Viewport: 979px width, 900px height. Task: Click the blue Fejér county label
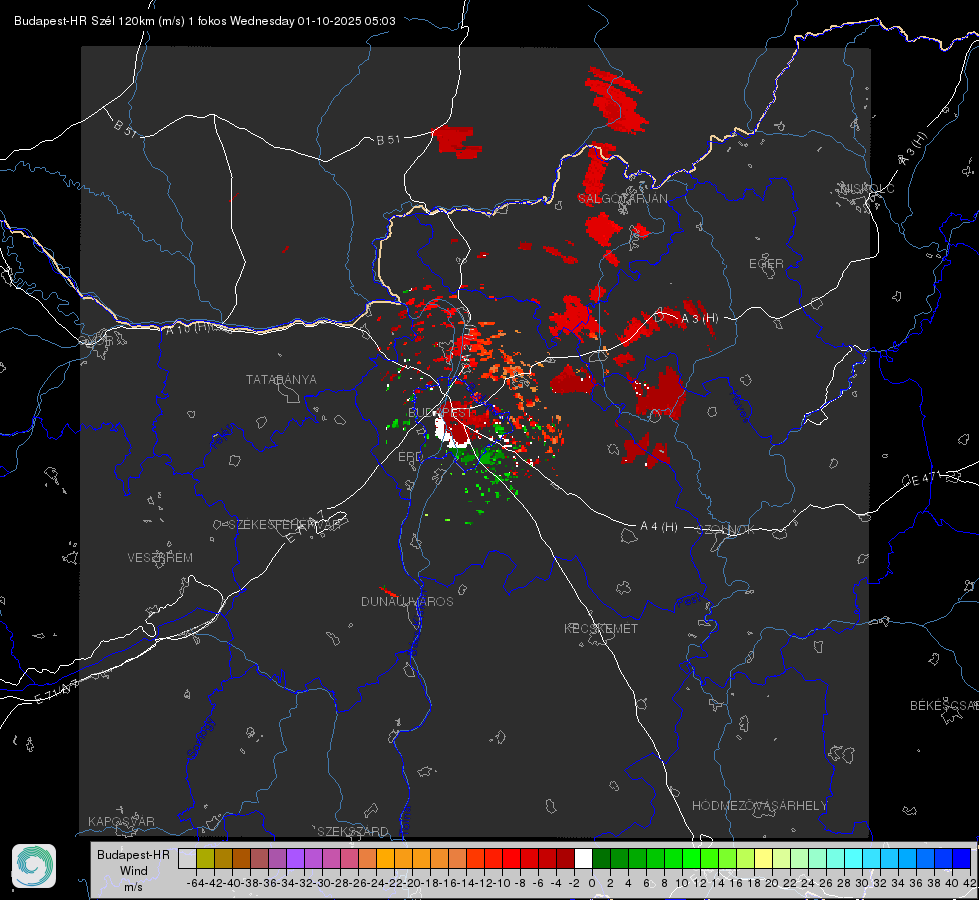pos(224,437)
